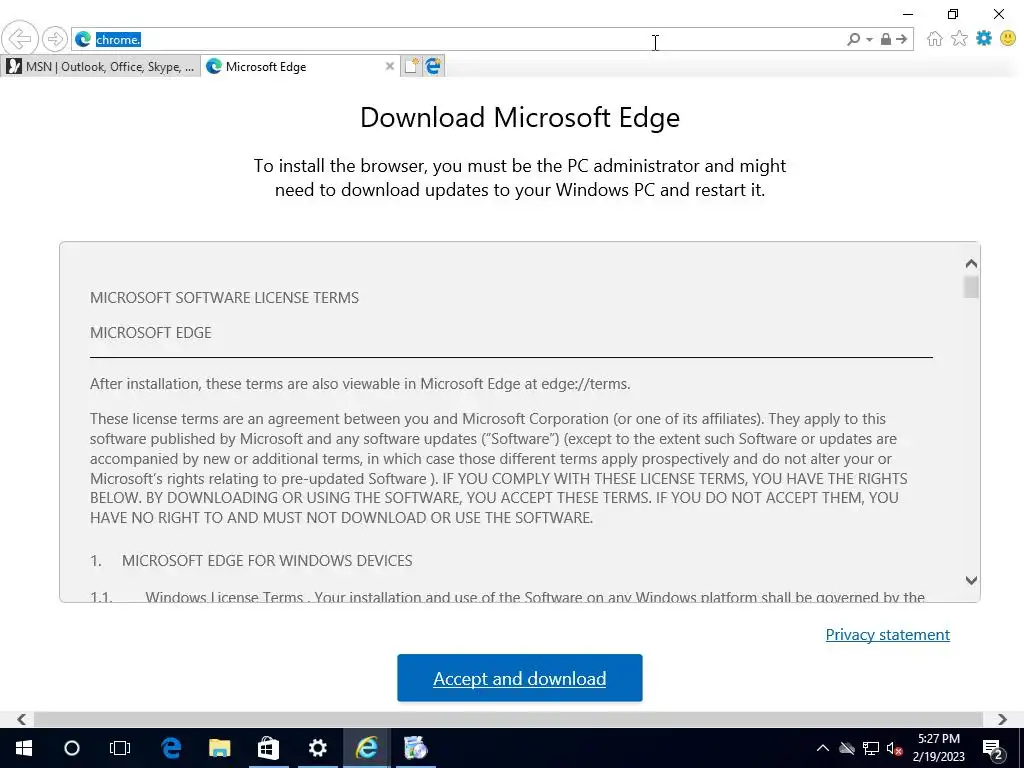This screenshot has height=768, width=1024.
Task: Open Microsoft Store from taskbar
Action: pyautogui.click(x=268, y=748)
